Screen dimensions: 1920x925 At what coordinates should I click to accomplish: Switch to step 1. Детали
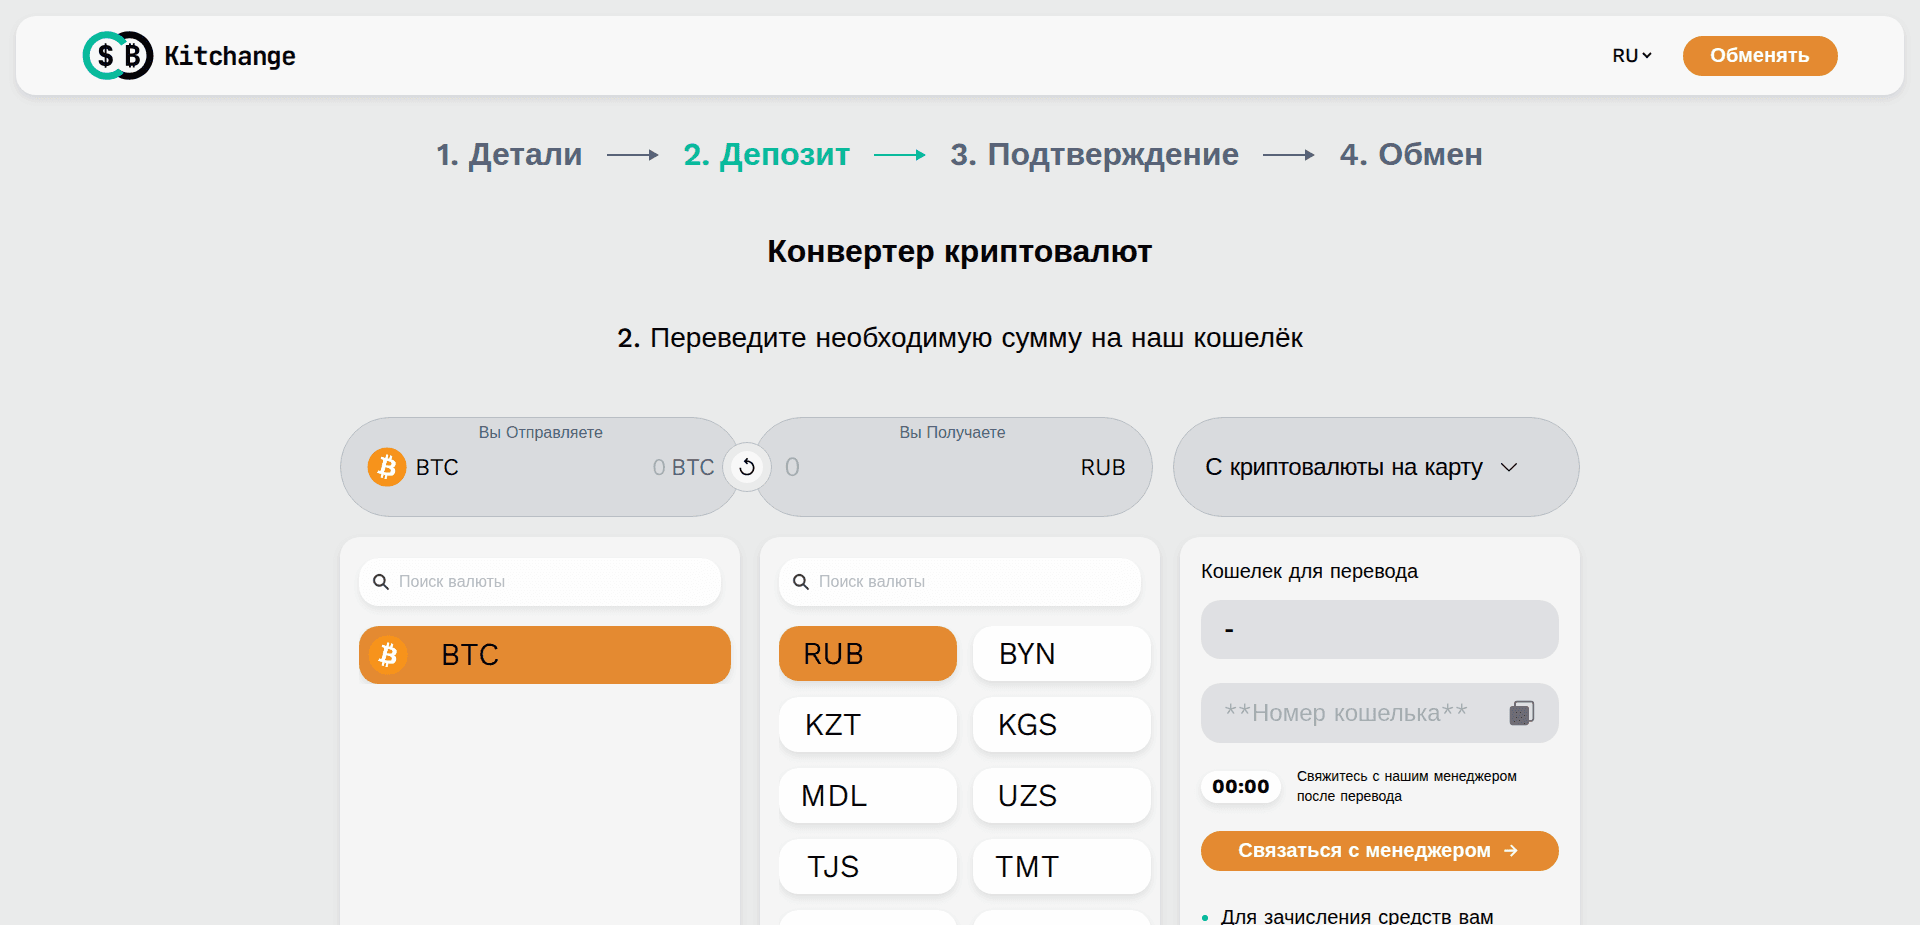pos(509,155)
